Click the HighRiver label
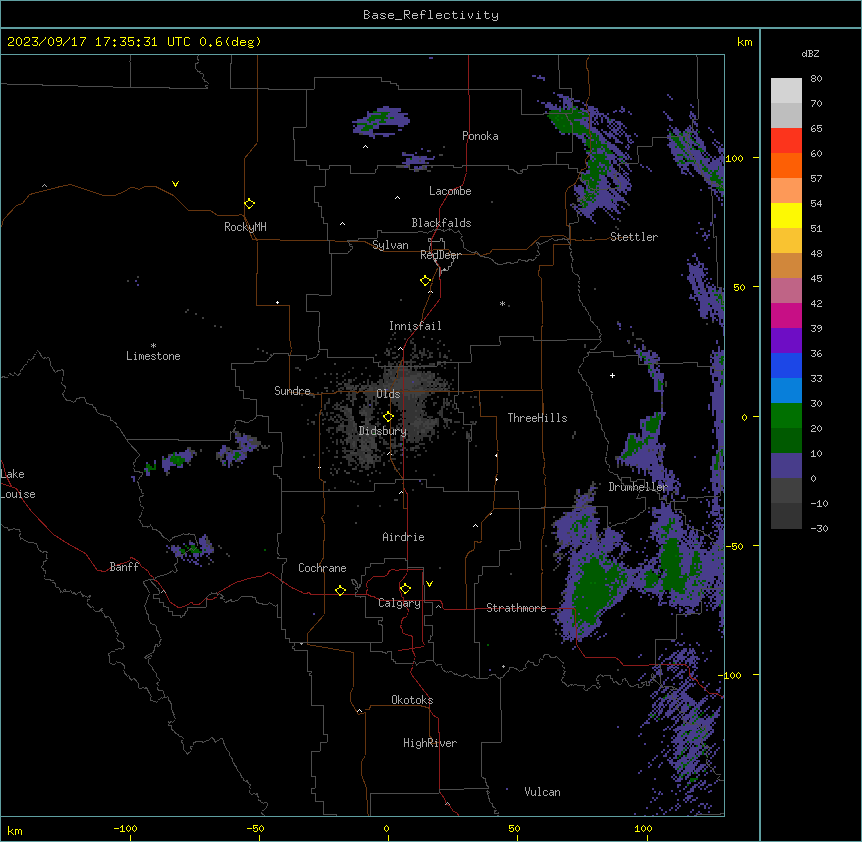 tap(430, 743)
